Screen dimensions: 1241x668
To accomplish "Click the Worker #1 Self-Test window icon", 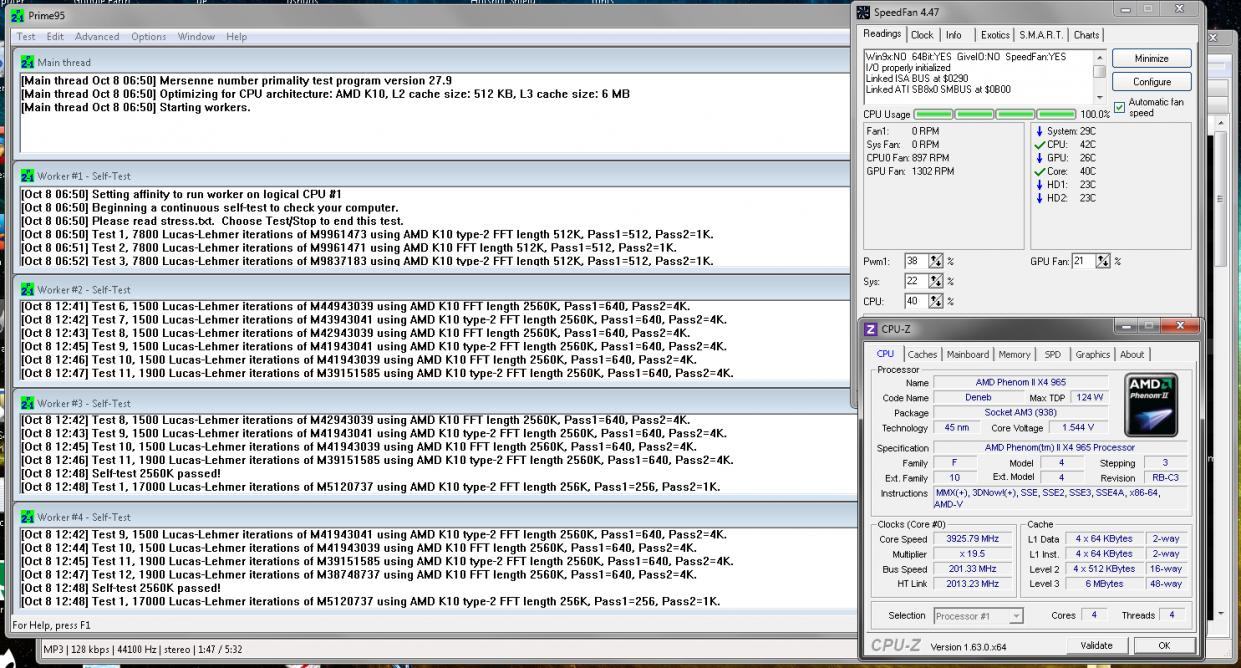I will (27, 176).
